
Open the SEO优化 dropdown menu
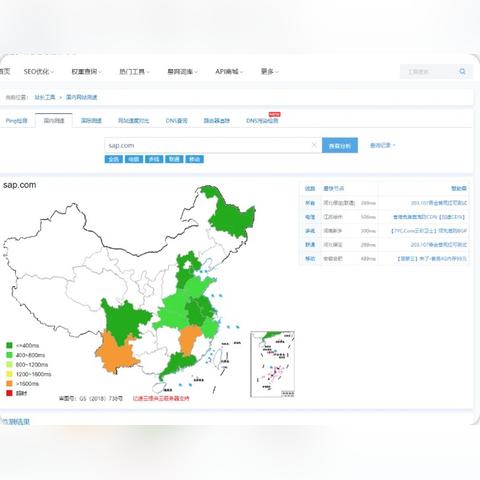click(x=39, y=72)
